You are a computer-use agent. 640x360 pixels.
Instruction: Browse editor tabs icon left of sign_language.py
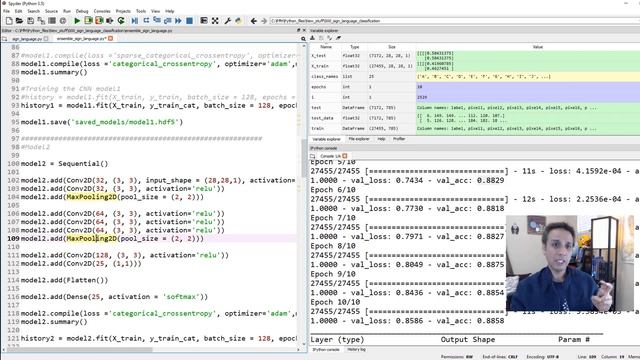tap(4, 39)
